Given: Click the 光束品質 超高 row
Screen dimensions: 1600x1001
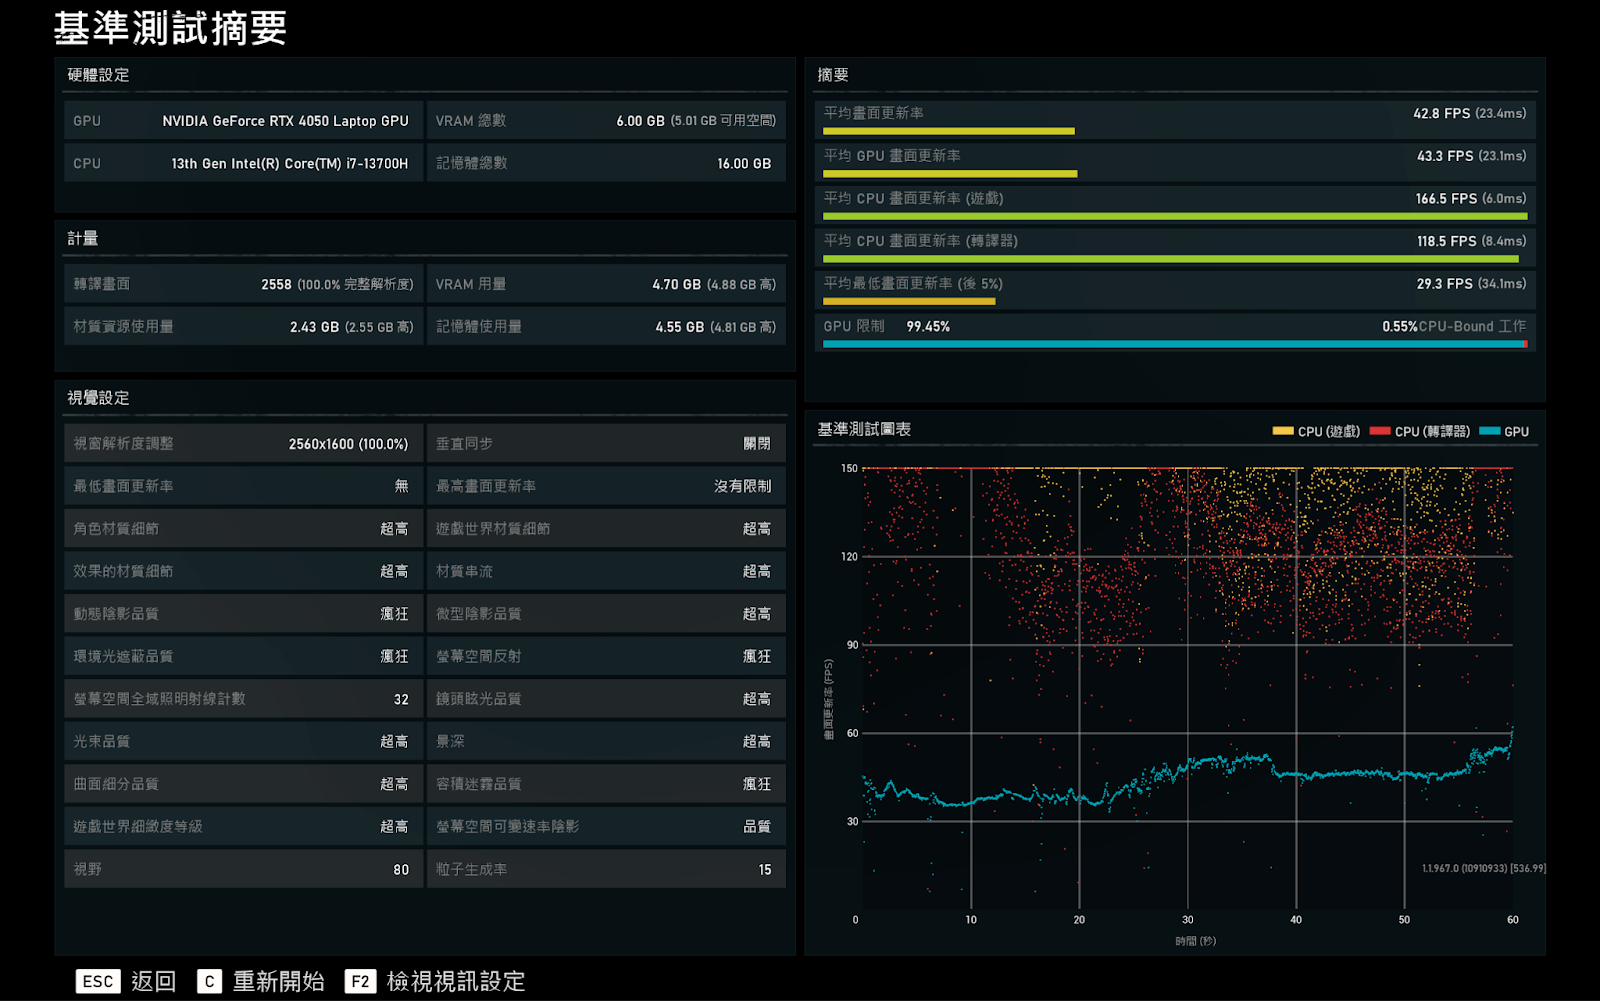Looking at the screenshot, I should point(243,741).
